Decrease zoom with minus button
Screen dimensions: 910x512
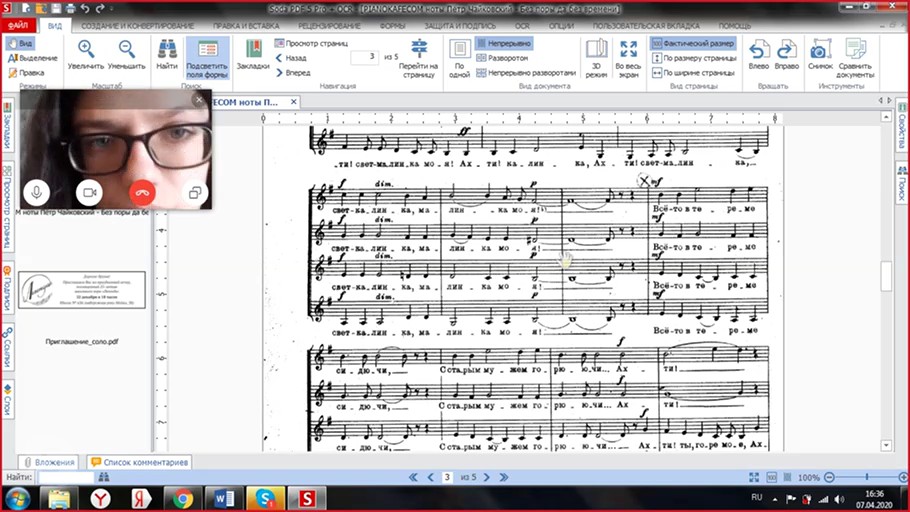click(x=829, y=477)
